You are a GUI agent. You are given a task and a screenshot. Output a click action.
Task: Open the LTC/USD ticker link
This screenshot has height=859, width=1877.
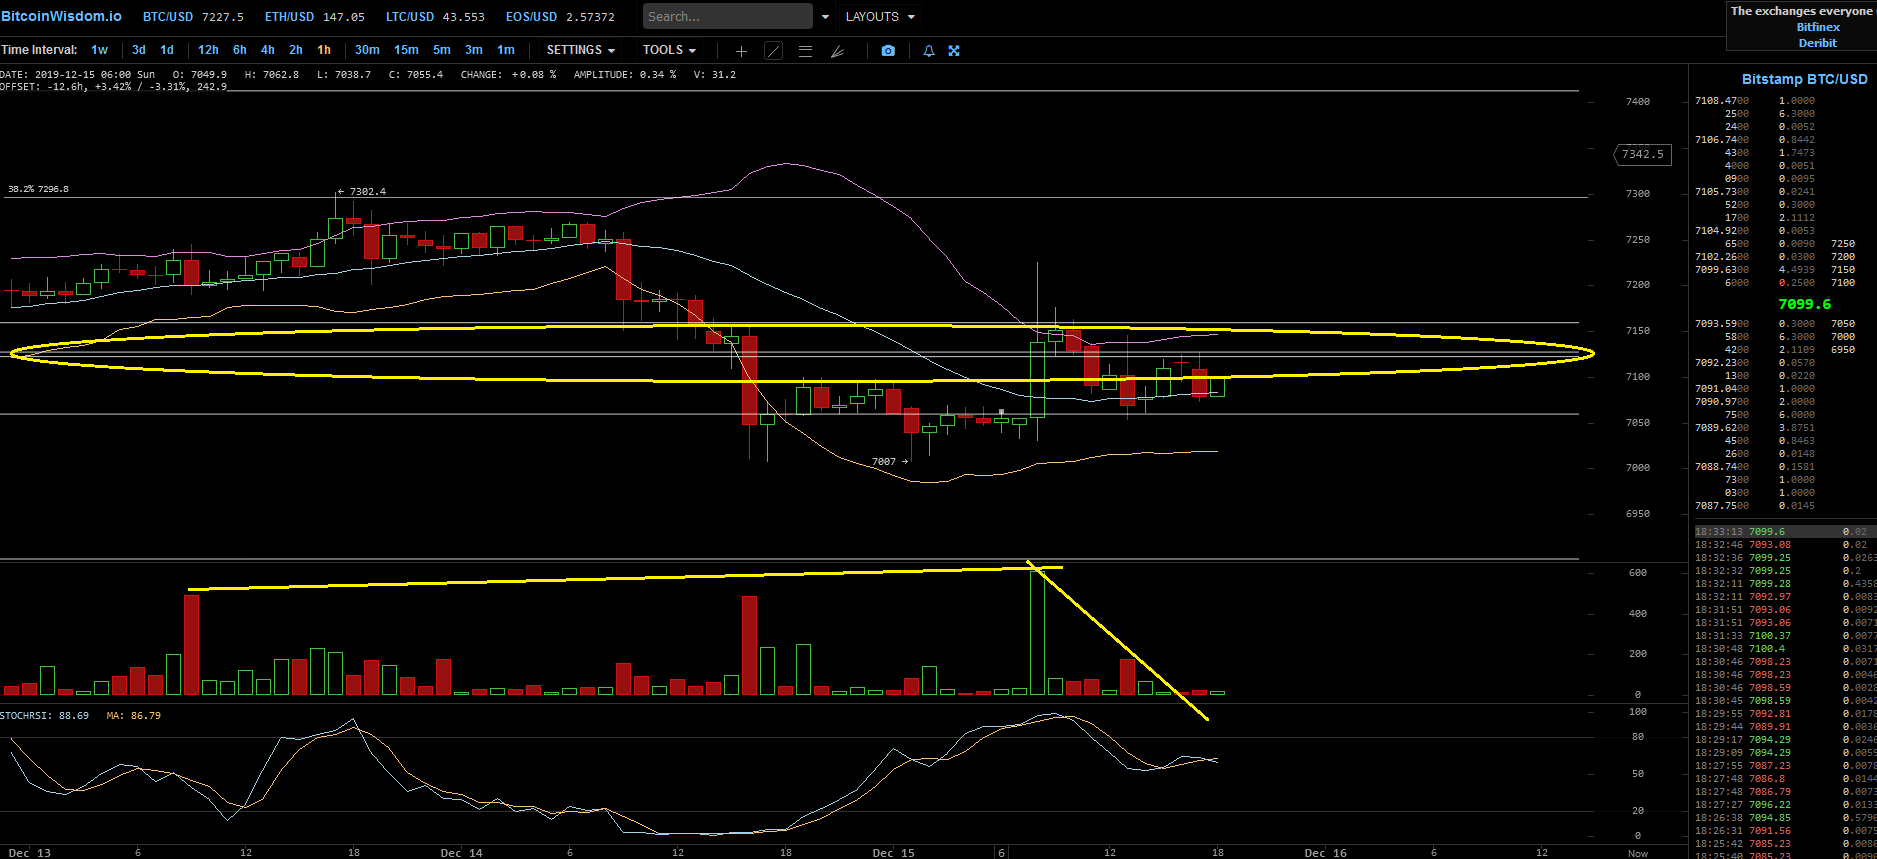(435, 17)
